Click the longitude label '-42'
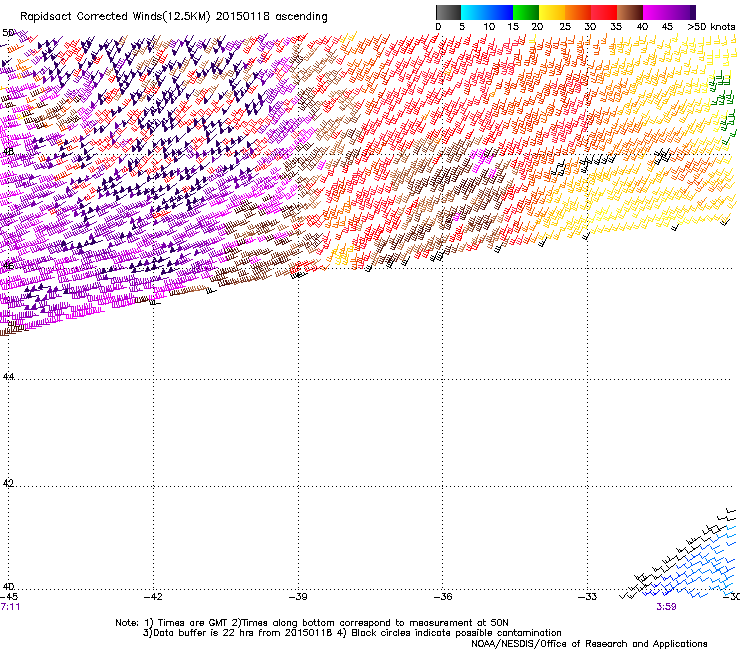 tap(153, 597)
